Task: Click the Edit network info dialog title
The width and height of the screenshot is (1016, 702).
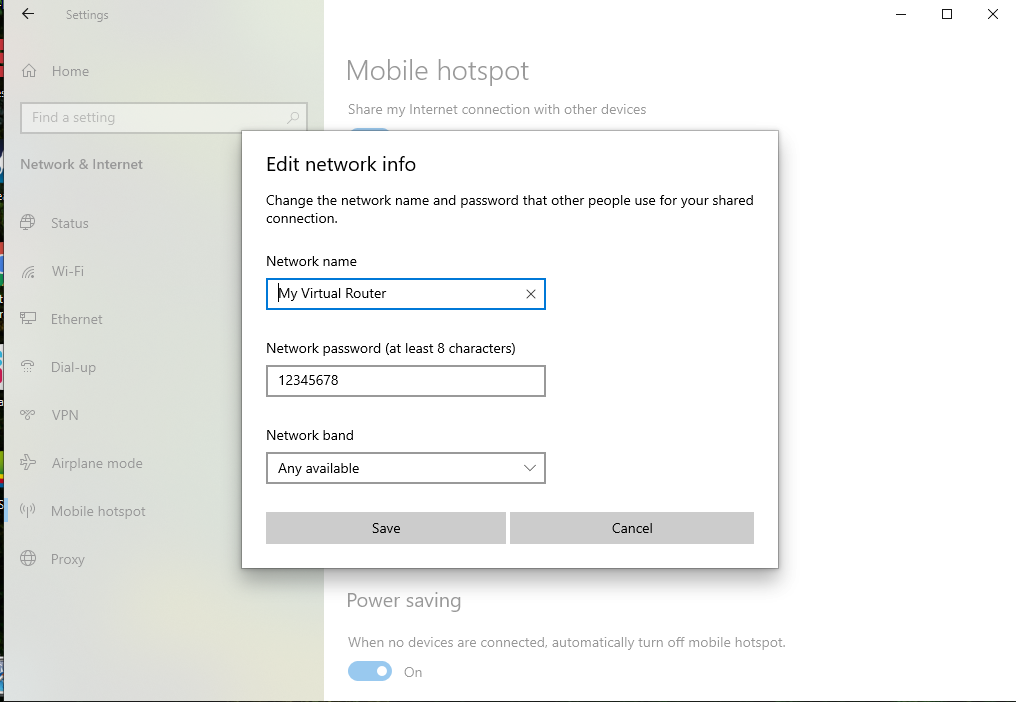Action: coord(341,164)
